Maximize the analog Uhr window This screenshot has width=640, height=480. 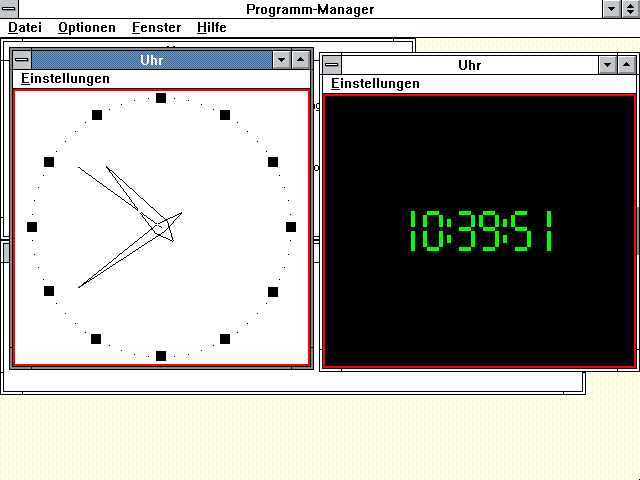[x=301, y=60]
